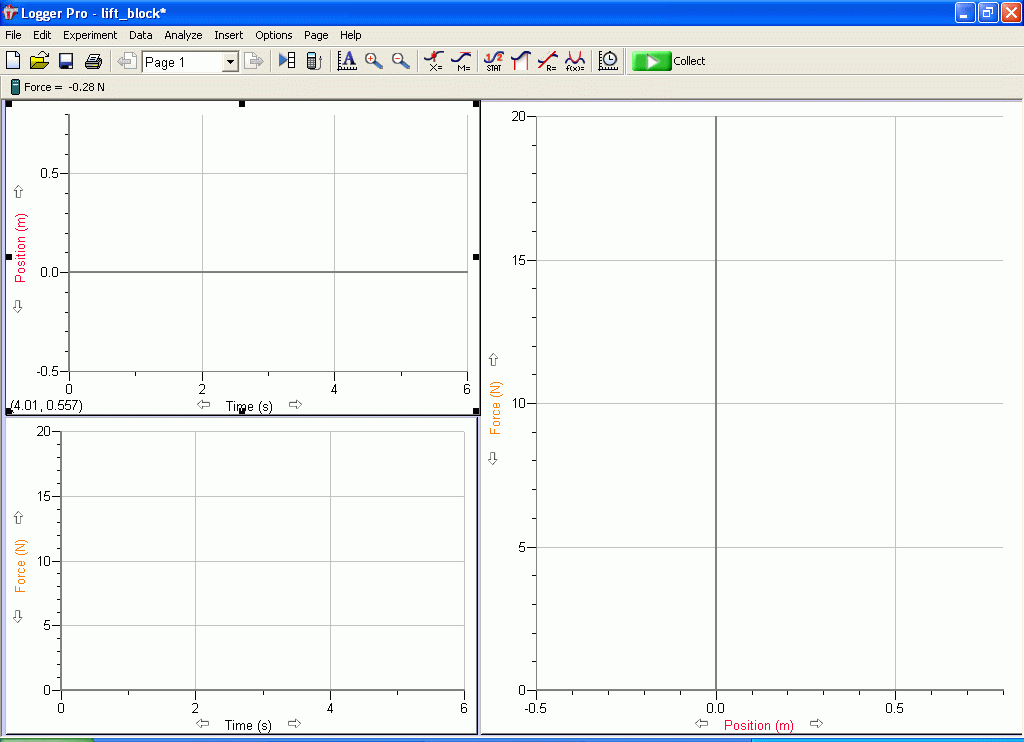Open the Curve Fit f(x)= tool
The width and height of the screenshot is (1024, 742).
tap(575, 61)
